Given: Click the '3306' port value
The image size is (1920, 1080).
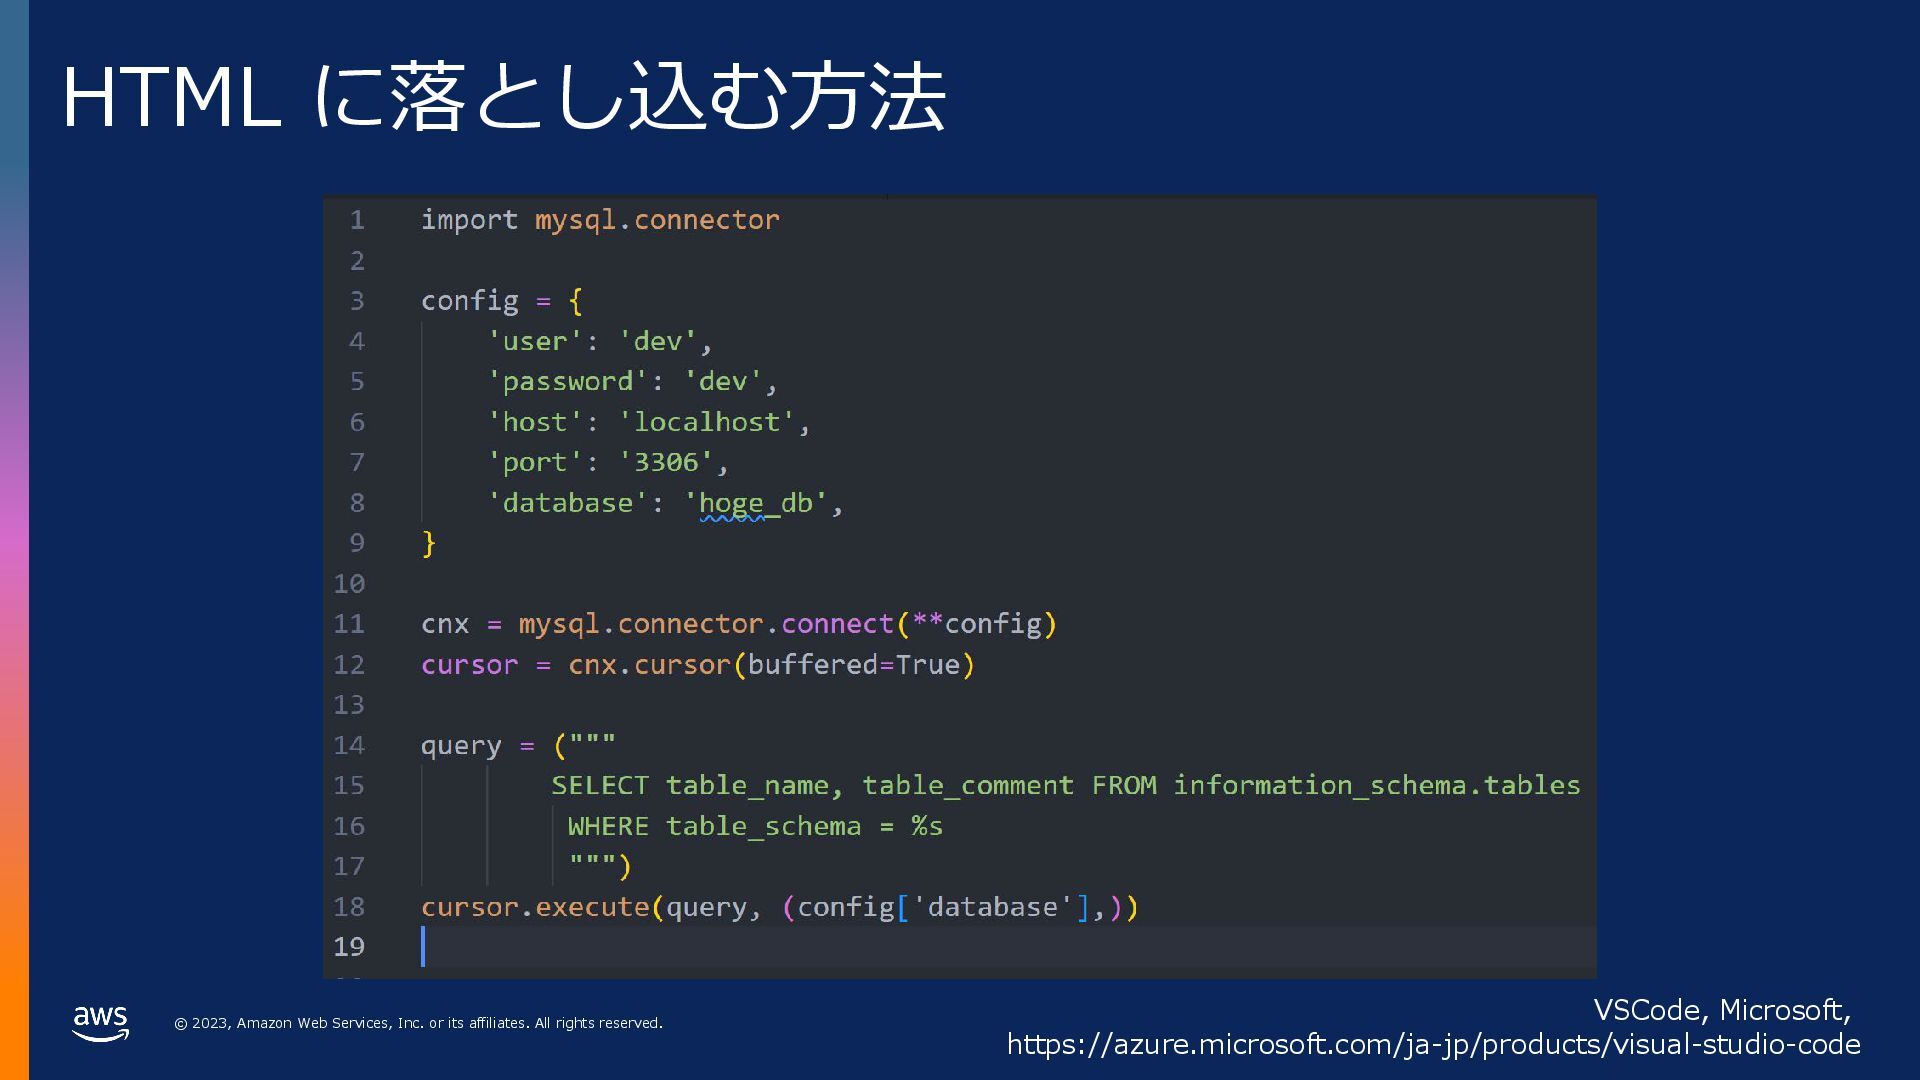Looking at the screenshot, I should (x=666, y=462).
